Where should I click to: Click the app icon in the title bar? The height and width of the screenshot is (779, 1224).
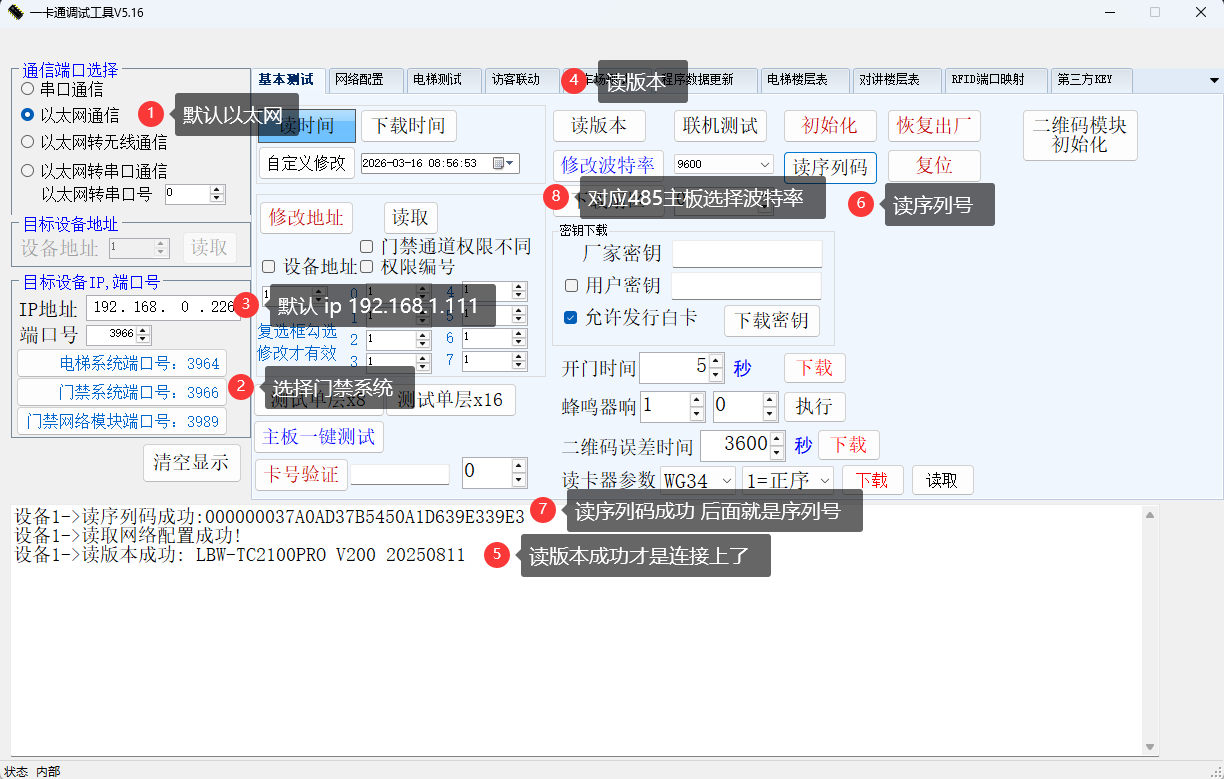(15, 12)
